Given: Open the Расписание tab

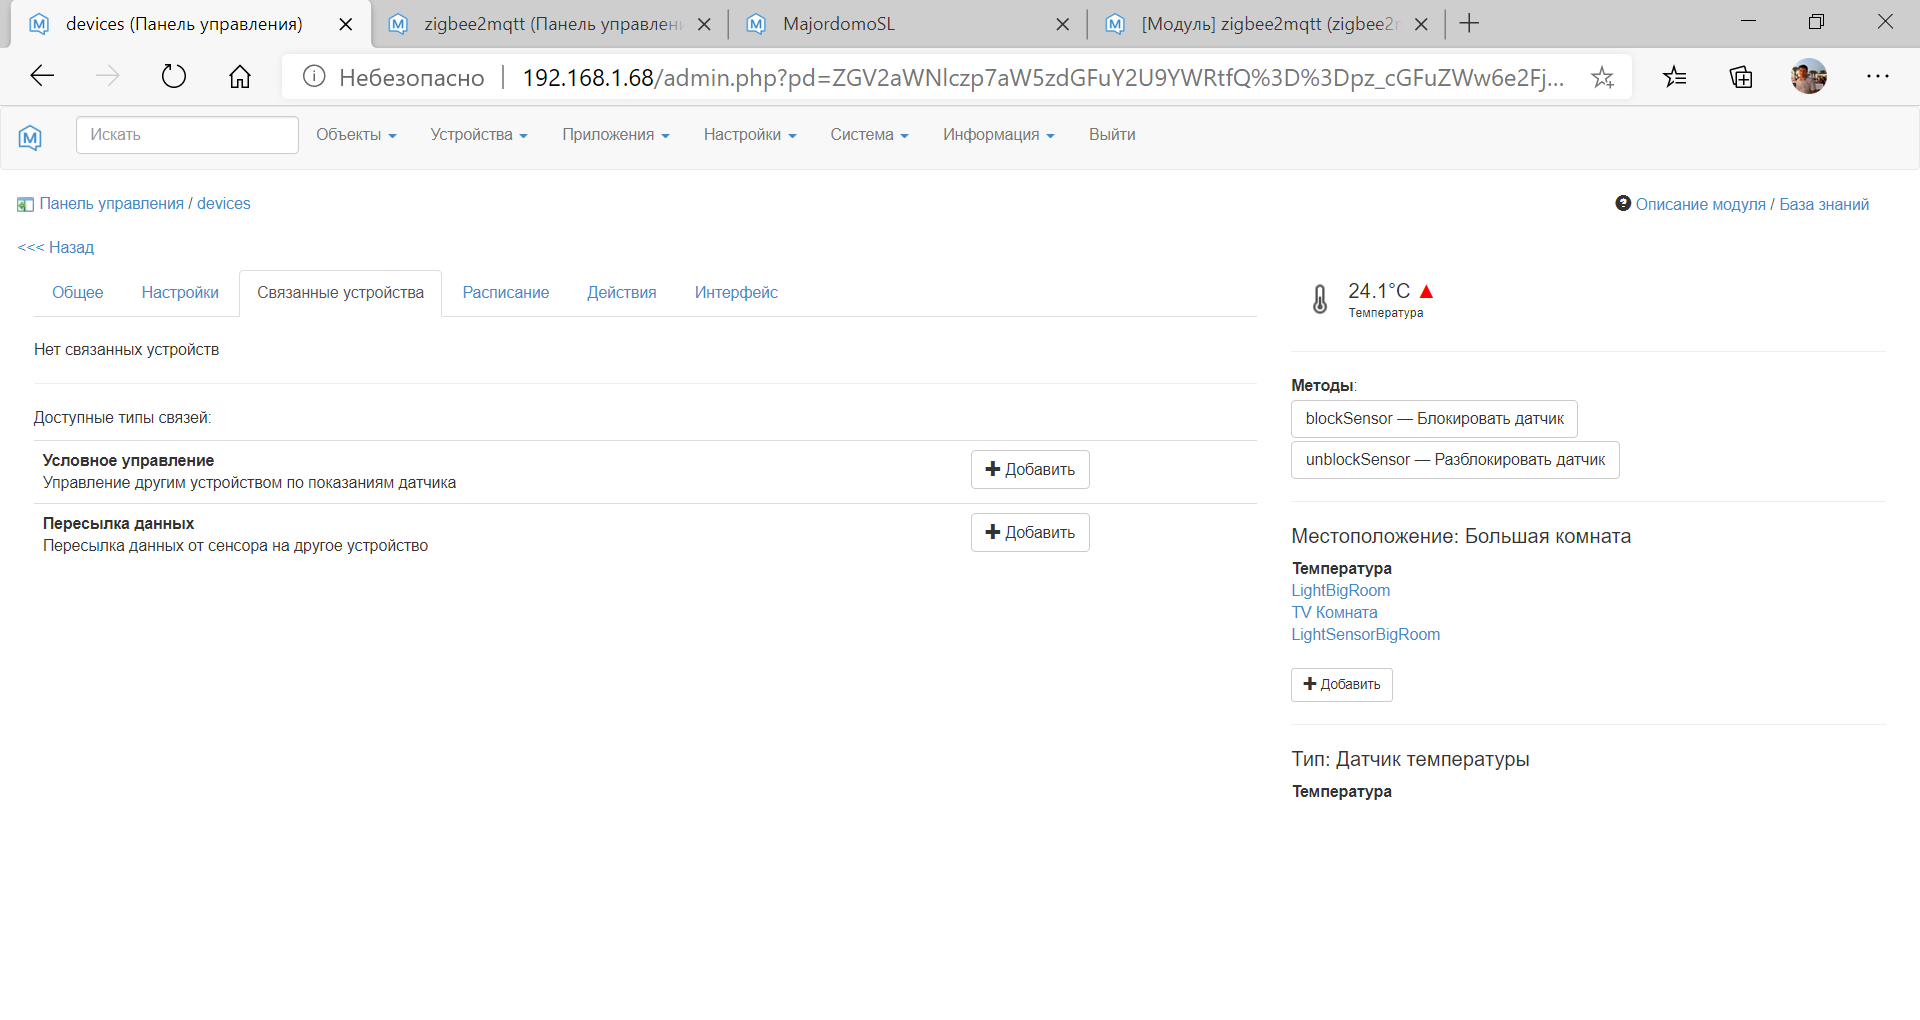Looking at the screenshot, I should pos(506,293).
